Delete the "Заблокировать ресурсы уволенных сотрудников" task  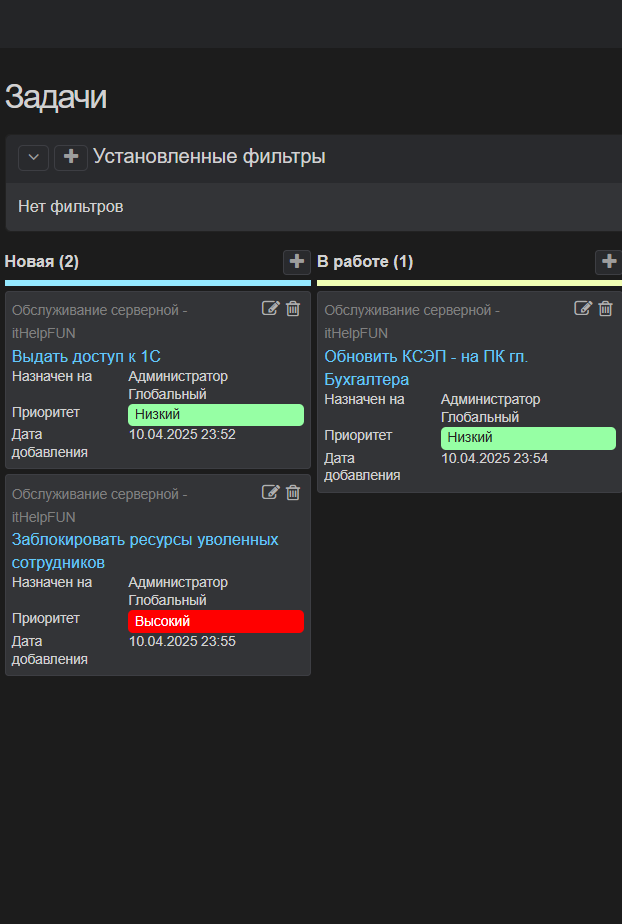coord(293,492)
